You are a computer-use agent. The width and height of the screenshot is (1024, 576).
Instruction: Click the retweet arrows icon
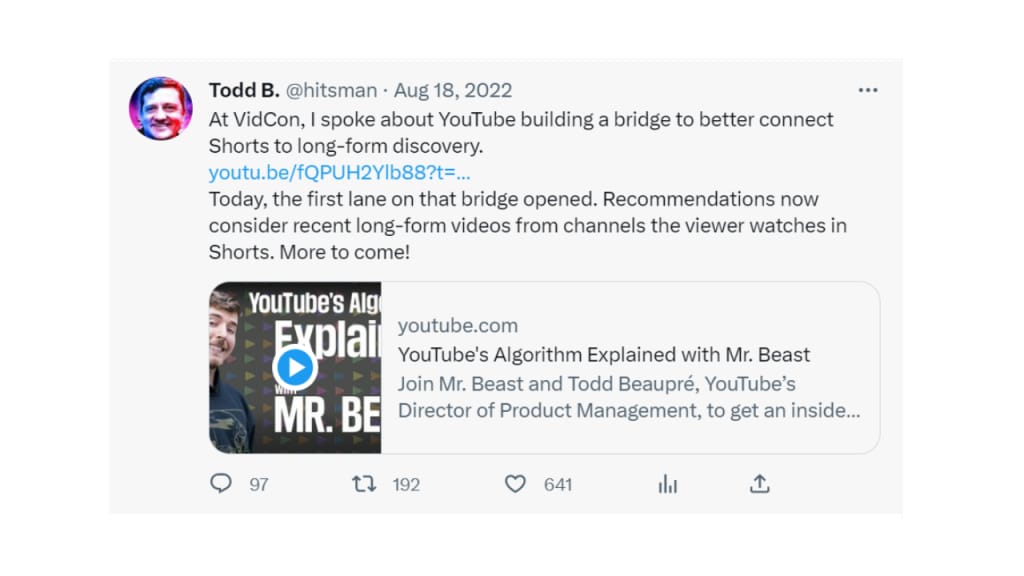click(364, 484)
